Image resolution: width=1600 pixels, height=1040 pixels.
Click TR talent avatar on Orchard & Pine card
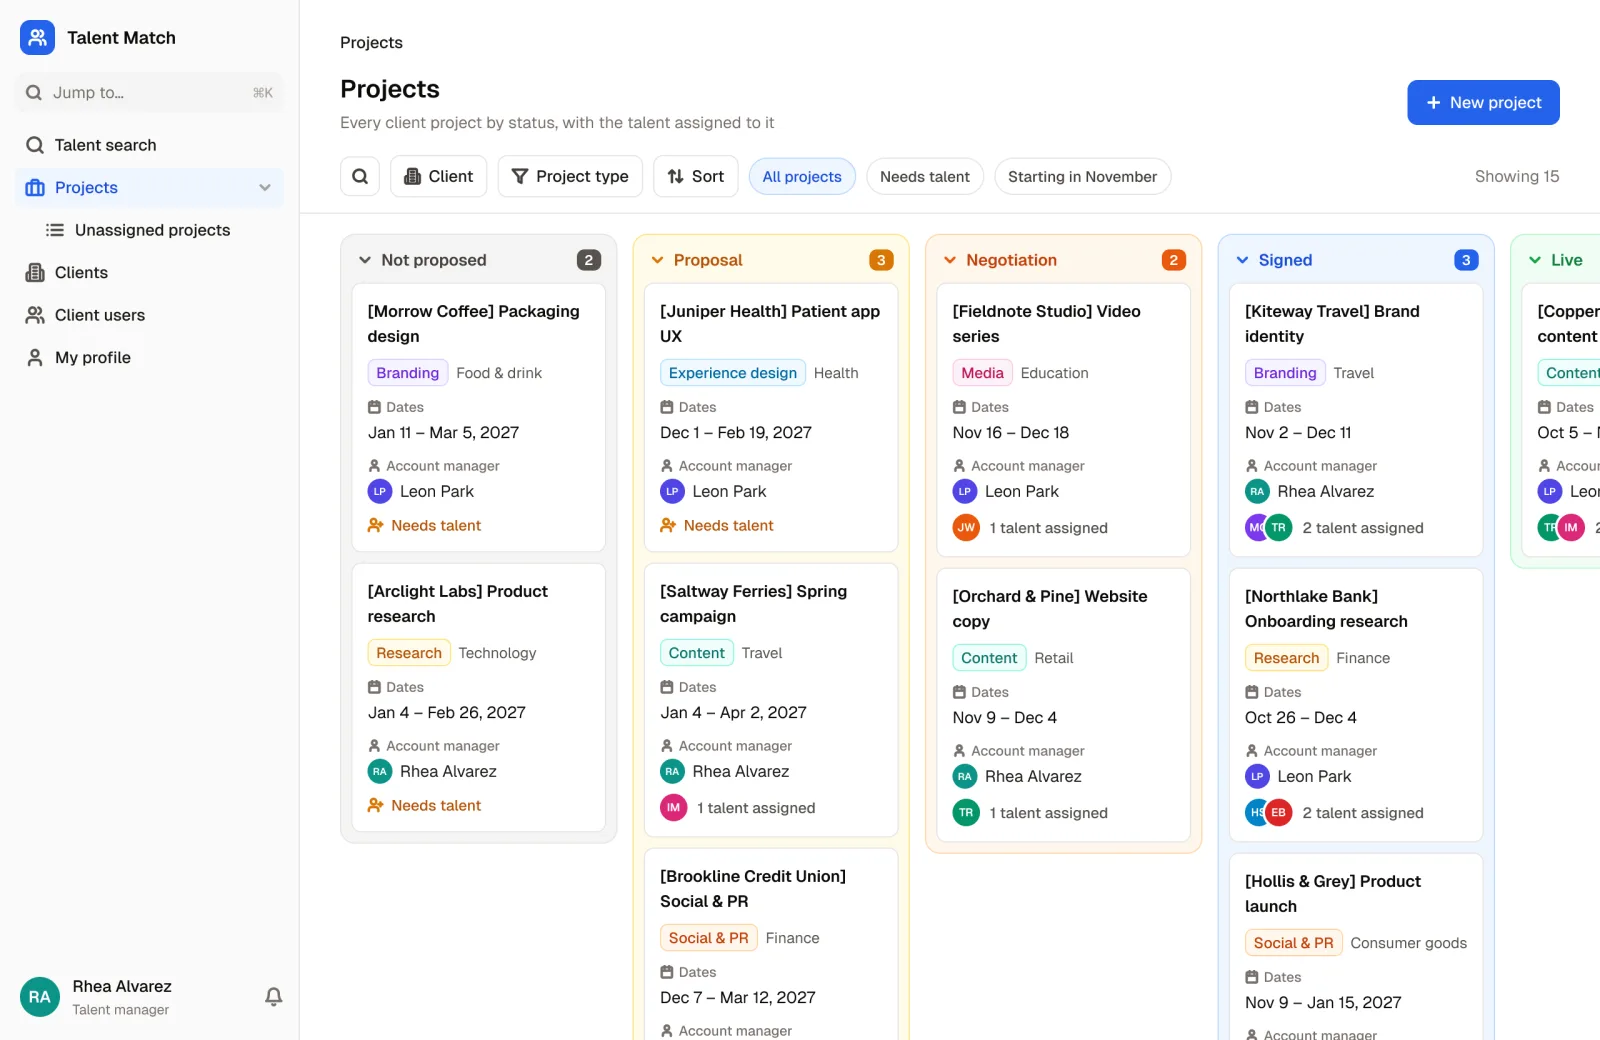(x=966, y=812)
